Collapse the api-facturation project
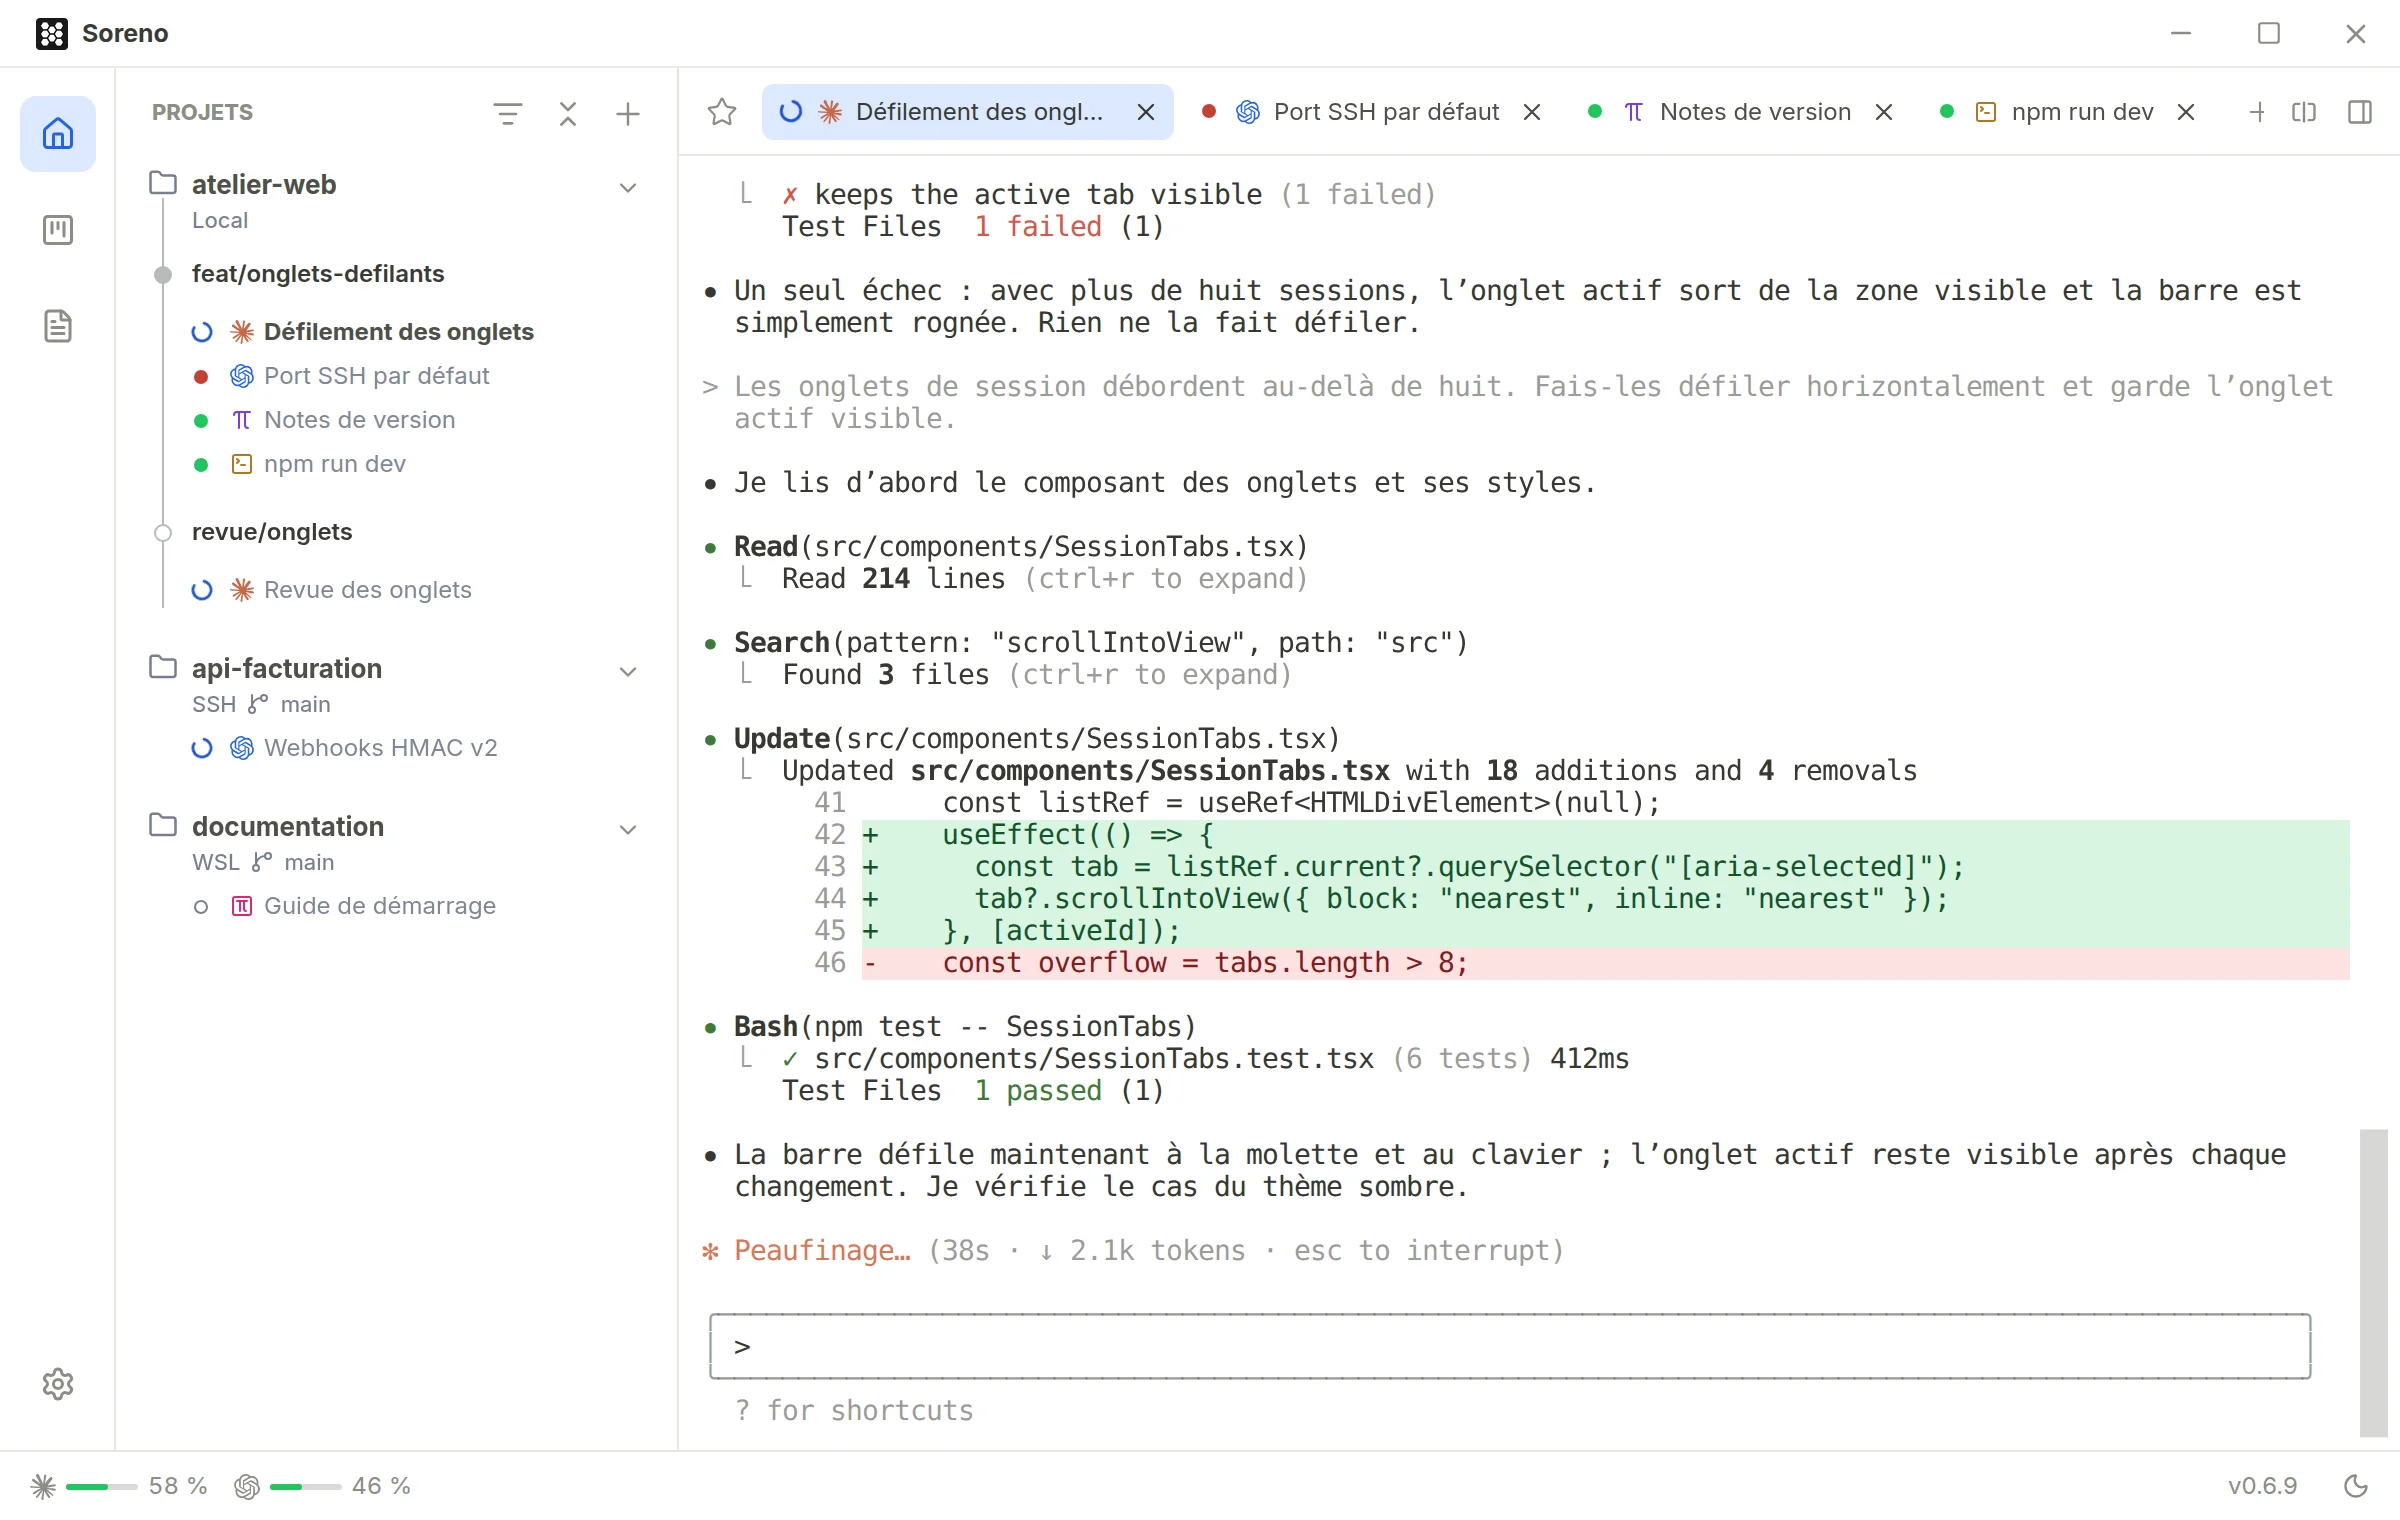This screenshot has width=2400, height=1520. 628,671
